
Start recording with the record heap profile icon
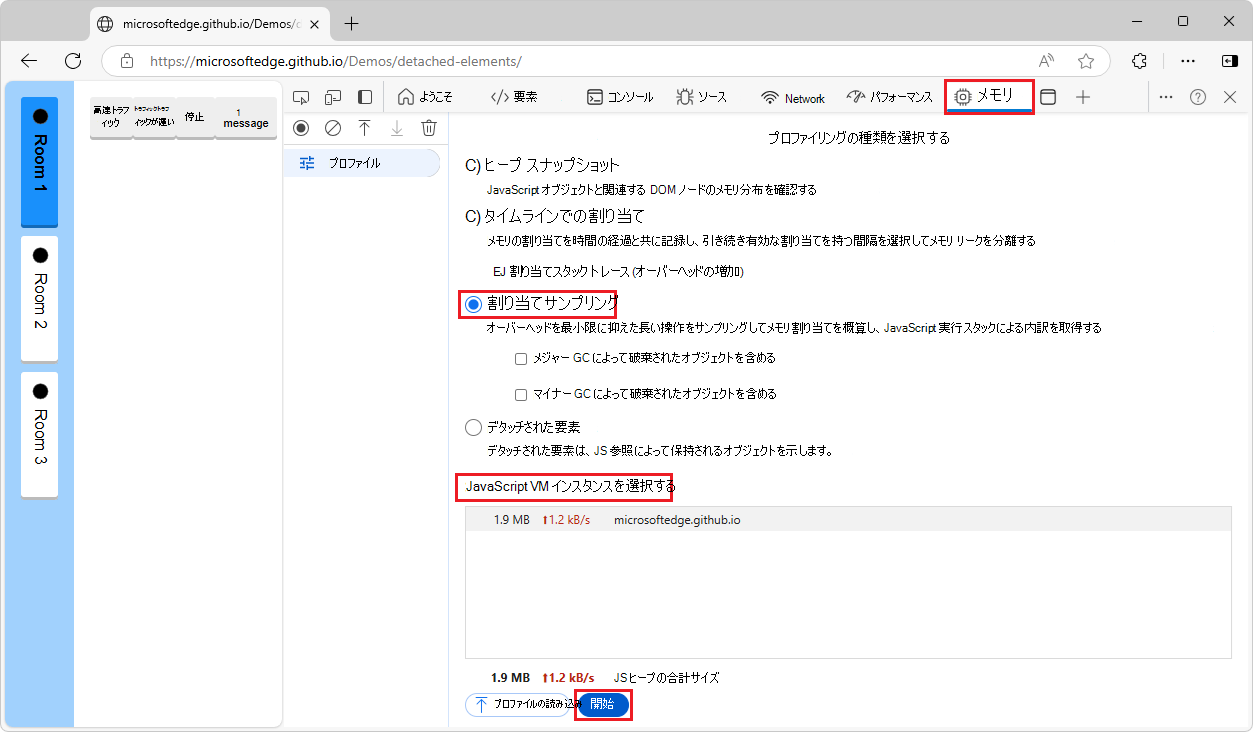[301, 128]
